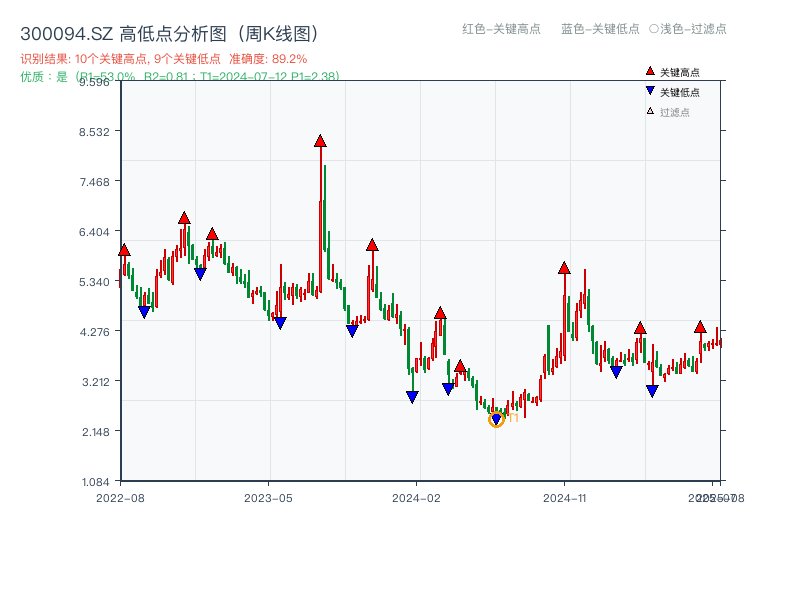Click the blue low marker near 5.5 in early 2023

(201, 274)
